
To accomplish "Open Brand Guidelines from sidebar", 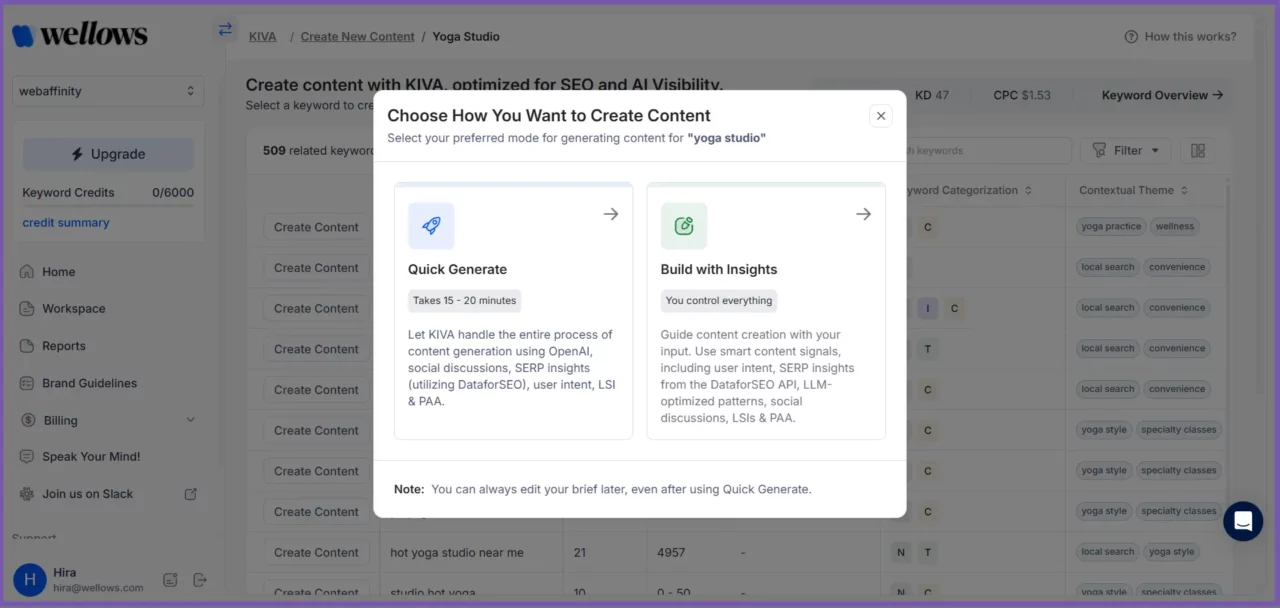I will point(89,383).
